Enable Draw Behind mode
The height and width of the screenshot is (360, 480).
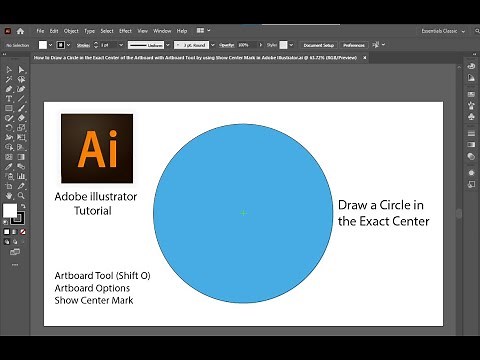15,242
